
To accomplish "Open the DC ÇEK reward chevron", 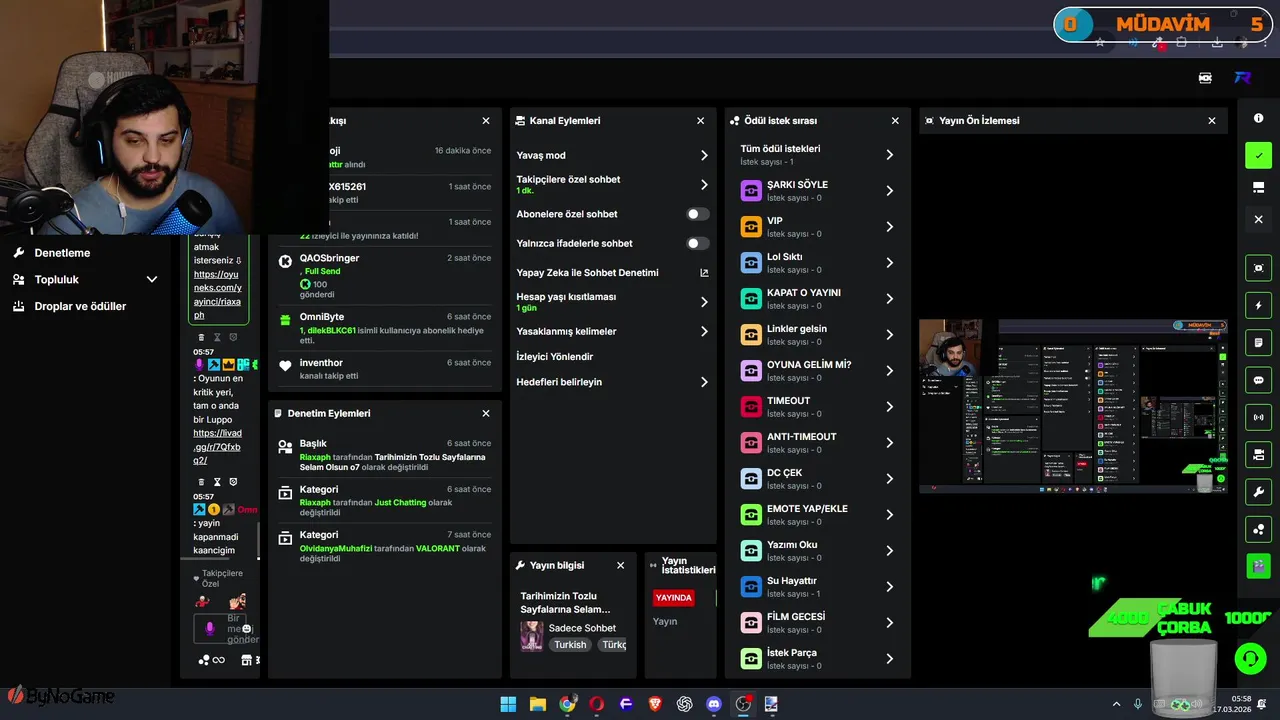I will point(889,479).
